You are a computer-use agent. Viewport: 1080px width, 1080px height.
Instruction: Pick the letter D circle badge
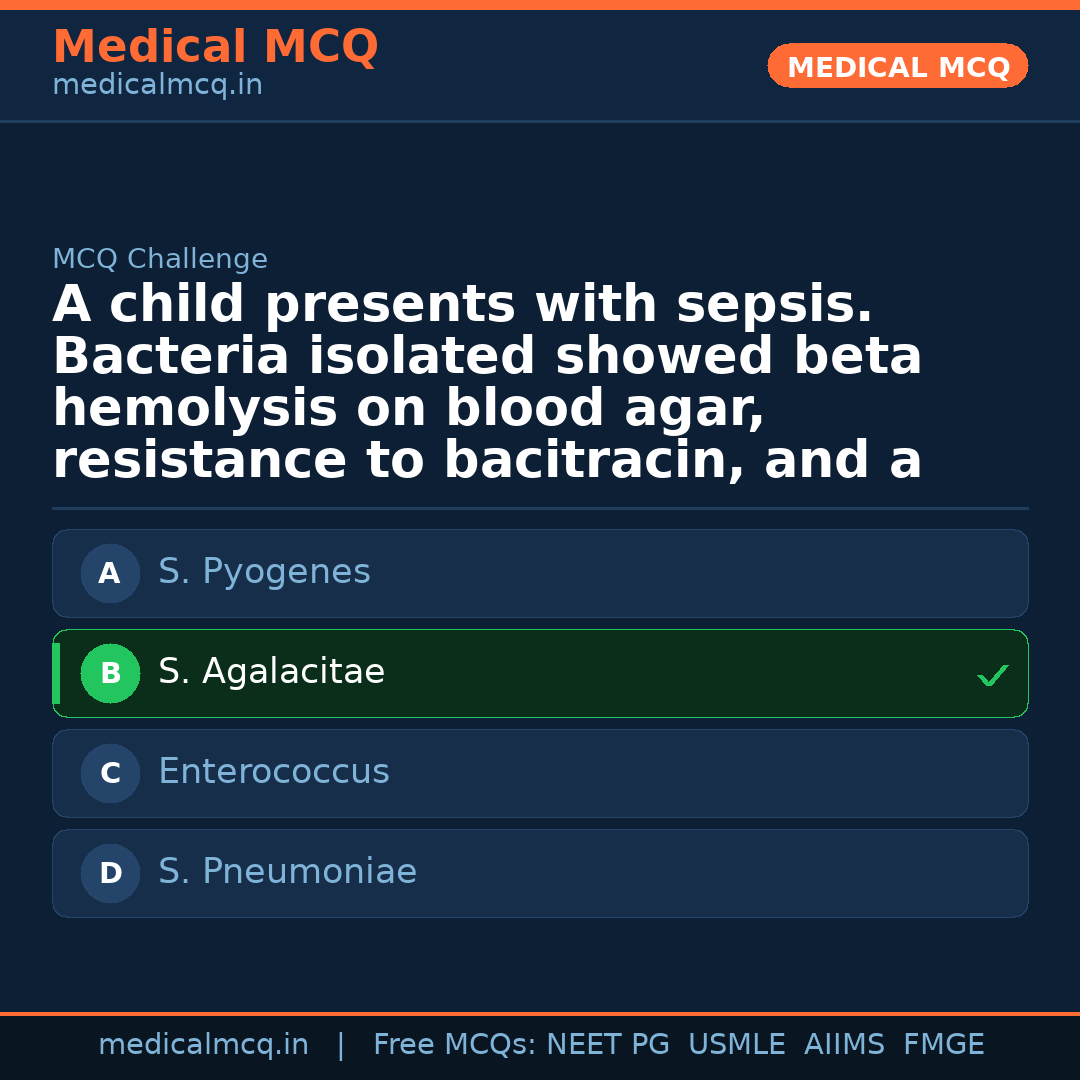pyautogui.click(x=110, y=874)
